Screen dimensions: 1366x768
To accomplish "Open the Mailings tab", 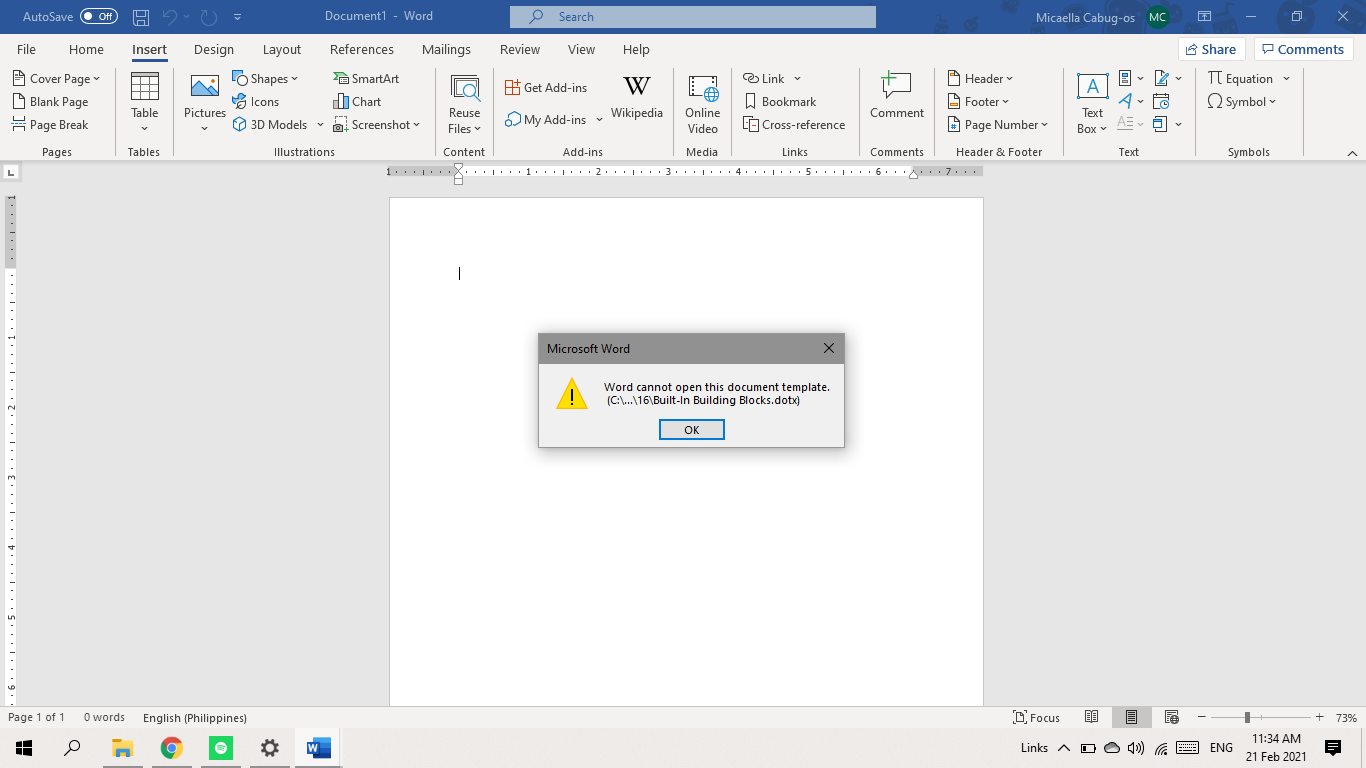I will pyautogui.click(x=446, y=49).
